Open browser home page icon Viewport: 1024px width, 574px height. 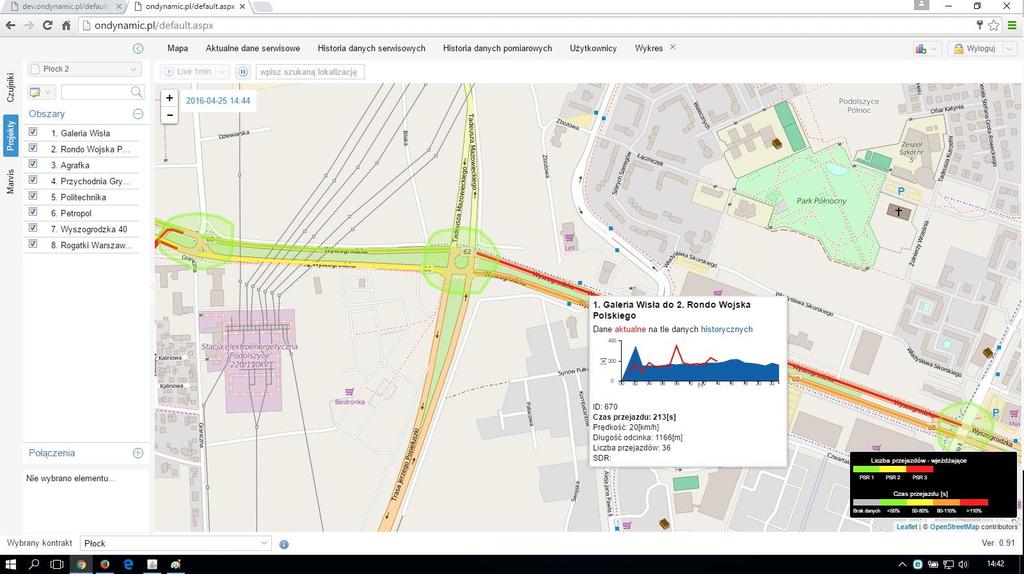click(66, 25)
